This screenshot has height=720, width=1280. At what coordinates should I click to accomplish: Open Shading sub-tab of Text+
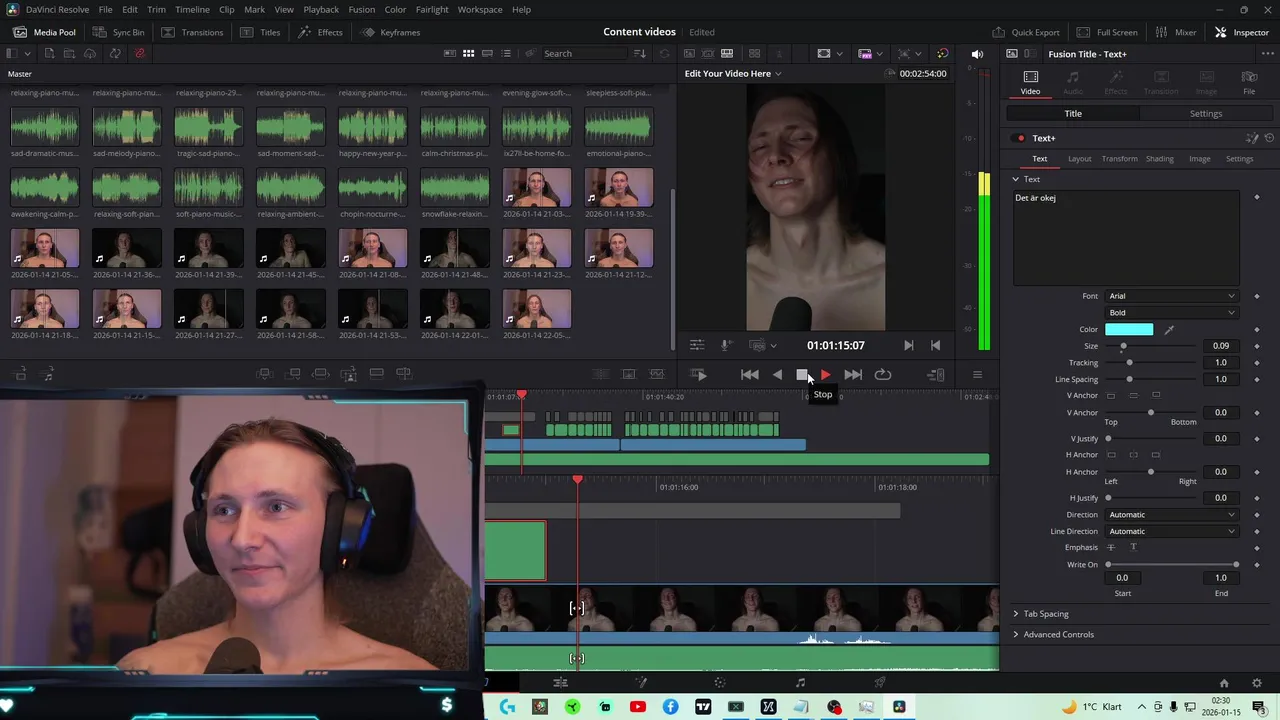click(x=1159, y=158)
